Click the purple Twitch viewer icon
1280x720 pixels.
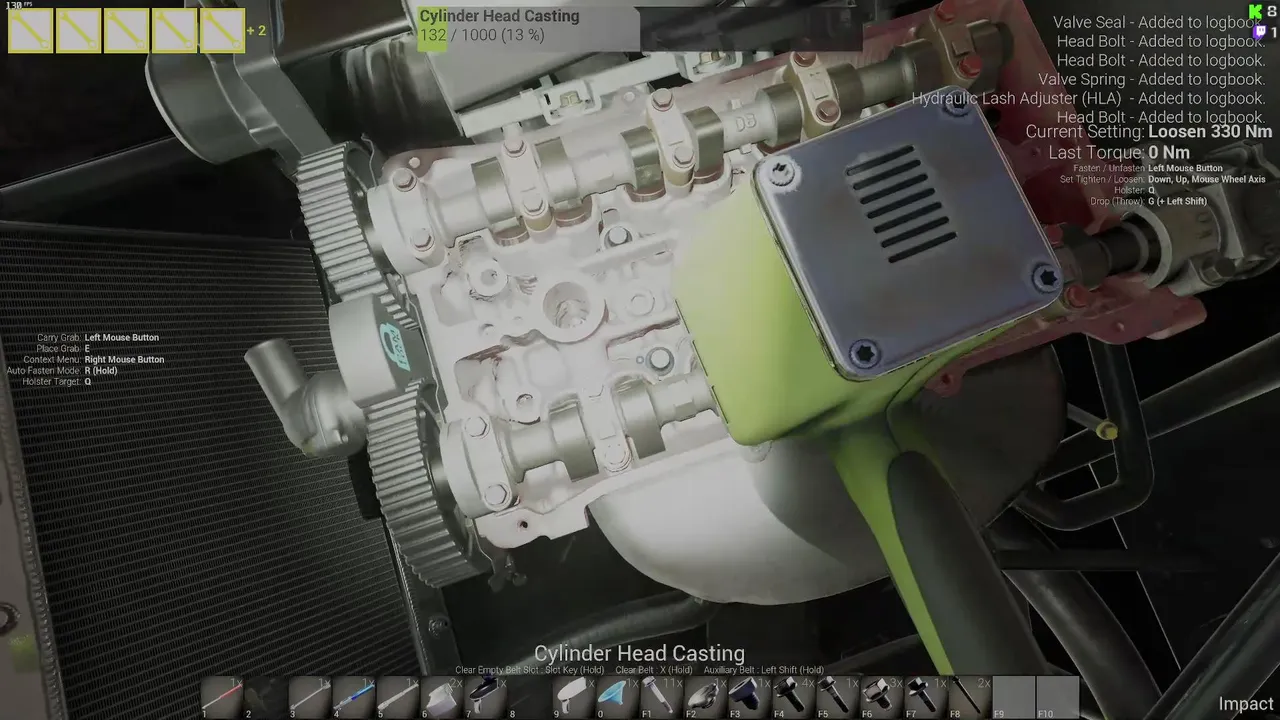pos(1258,32)
